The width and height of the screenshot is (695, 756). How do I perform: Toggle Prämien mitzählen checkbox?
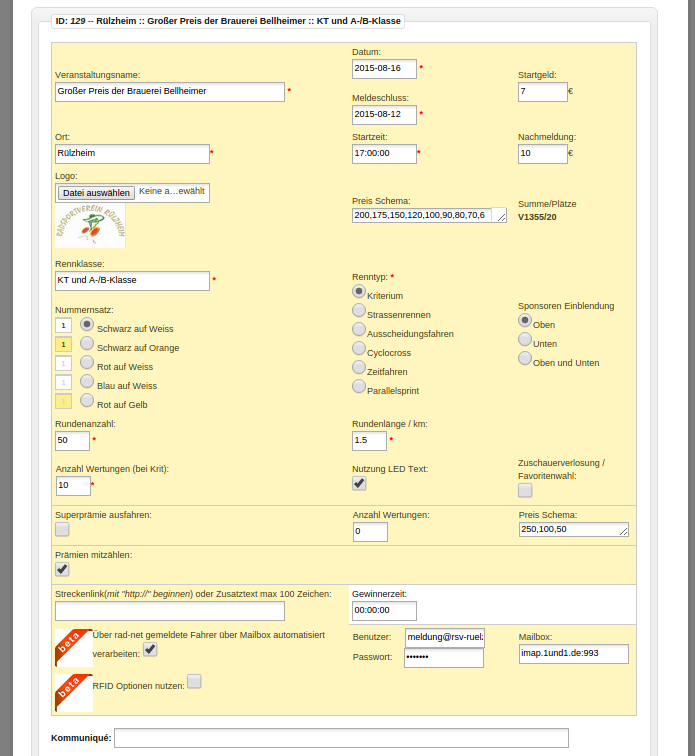click(x=62, y=569)
